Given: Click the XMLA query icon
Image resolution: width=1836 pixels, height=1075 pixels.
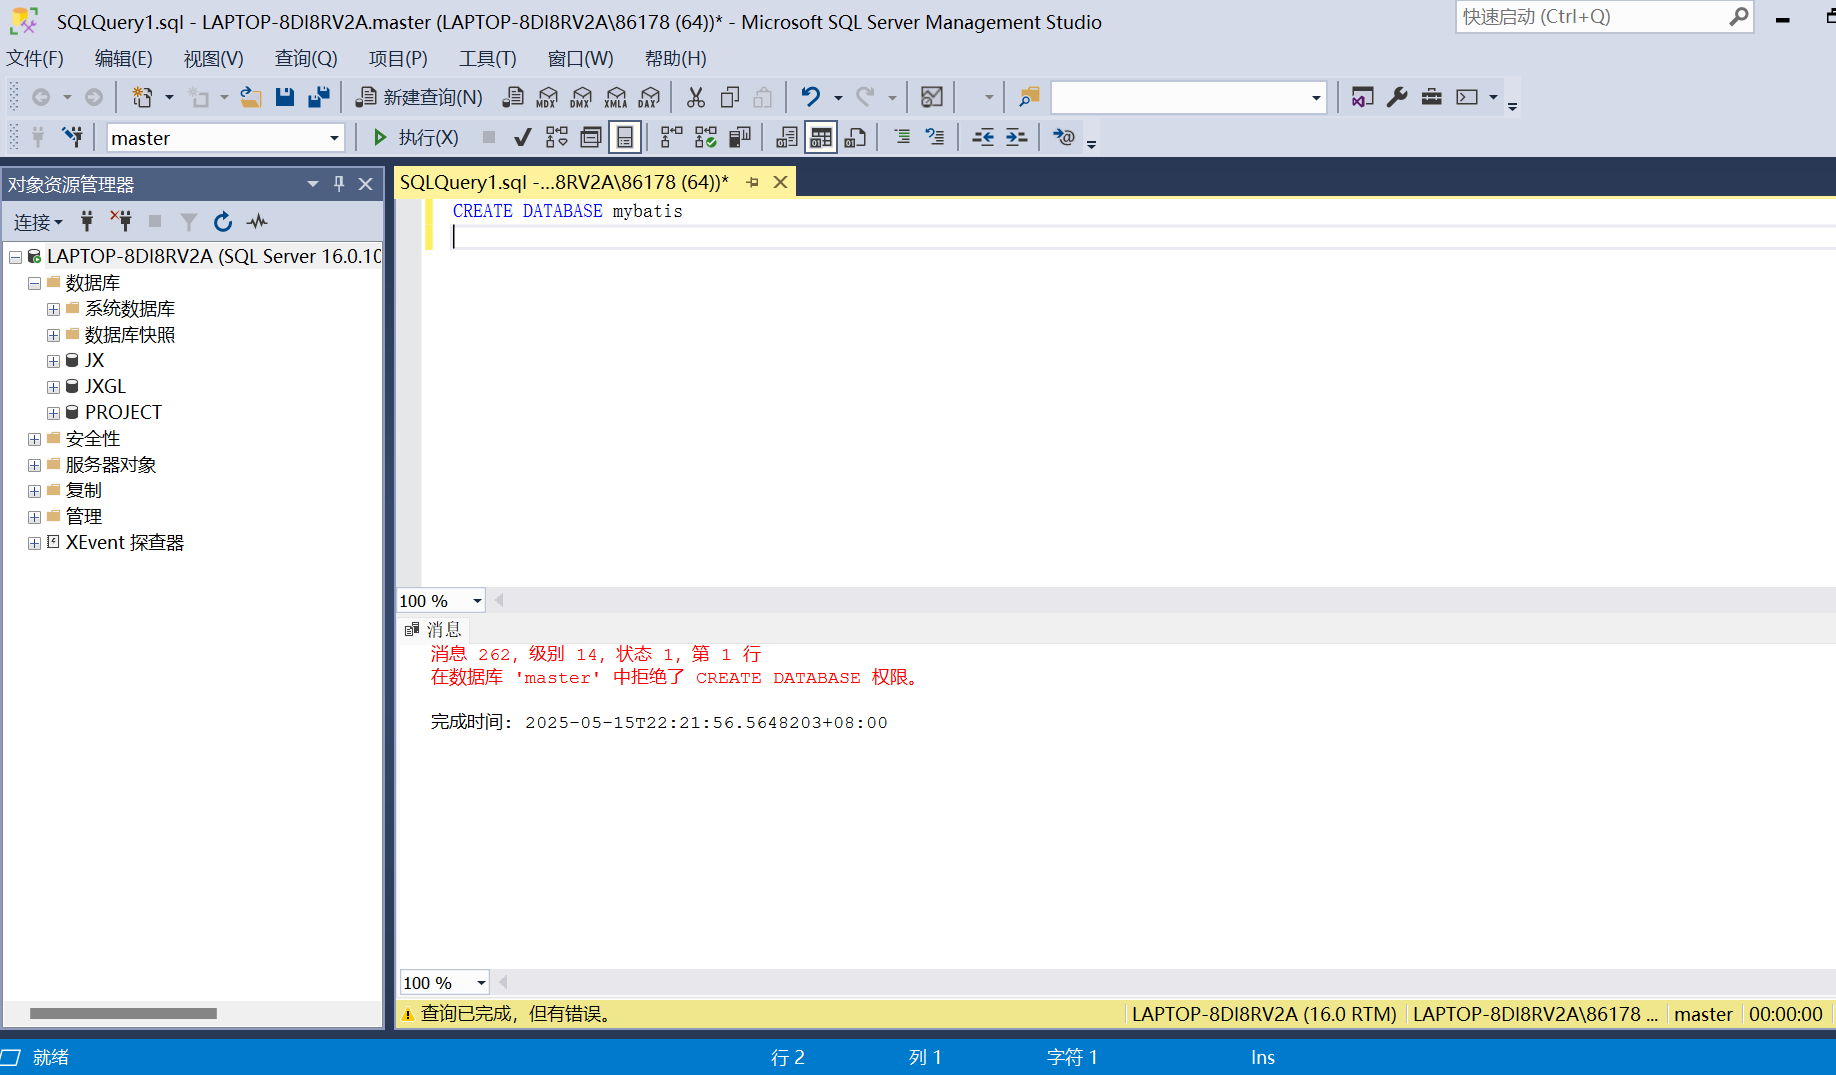Looking at the screenshot, I should 616,97.
